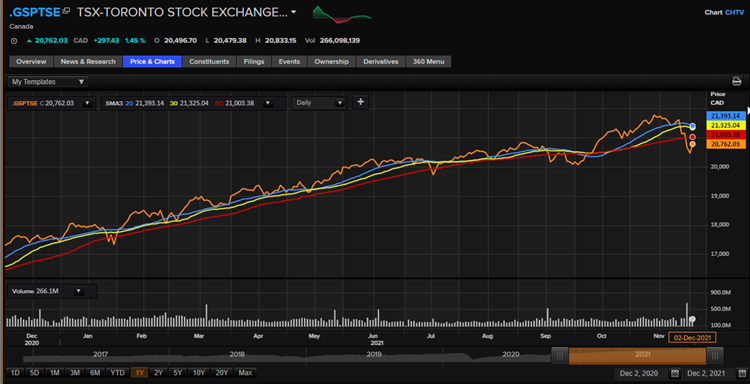This screenshot has width=750, height=384.
Task: Show the 10Y time range
Action: click(x=199, y=373)
